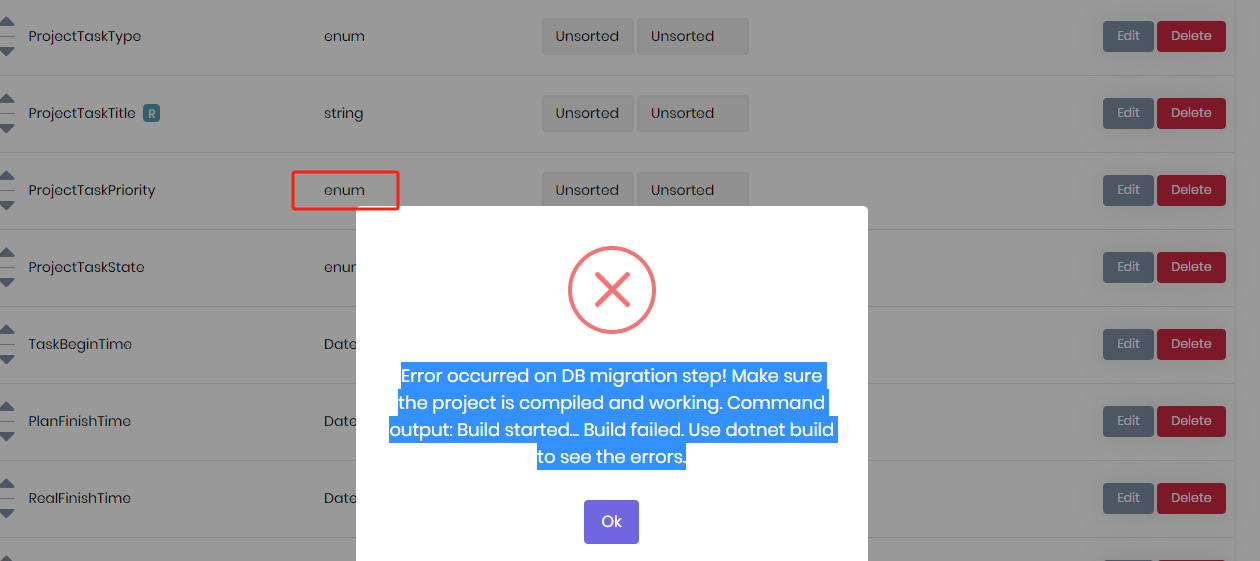
Task: Move ProjectTaskPriority up with its arrow
Action: [x=6, y=175]
